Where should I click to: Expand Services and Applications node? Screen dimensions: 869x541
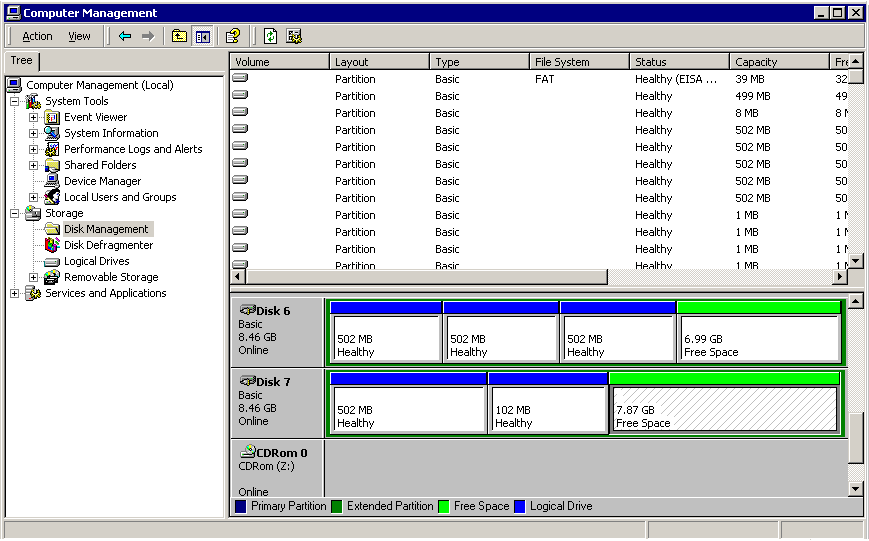15,293
